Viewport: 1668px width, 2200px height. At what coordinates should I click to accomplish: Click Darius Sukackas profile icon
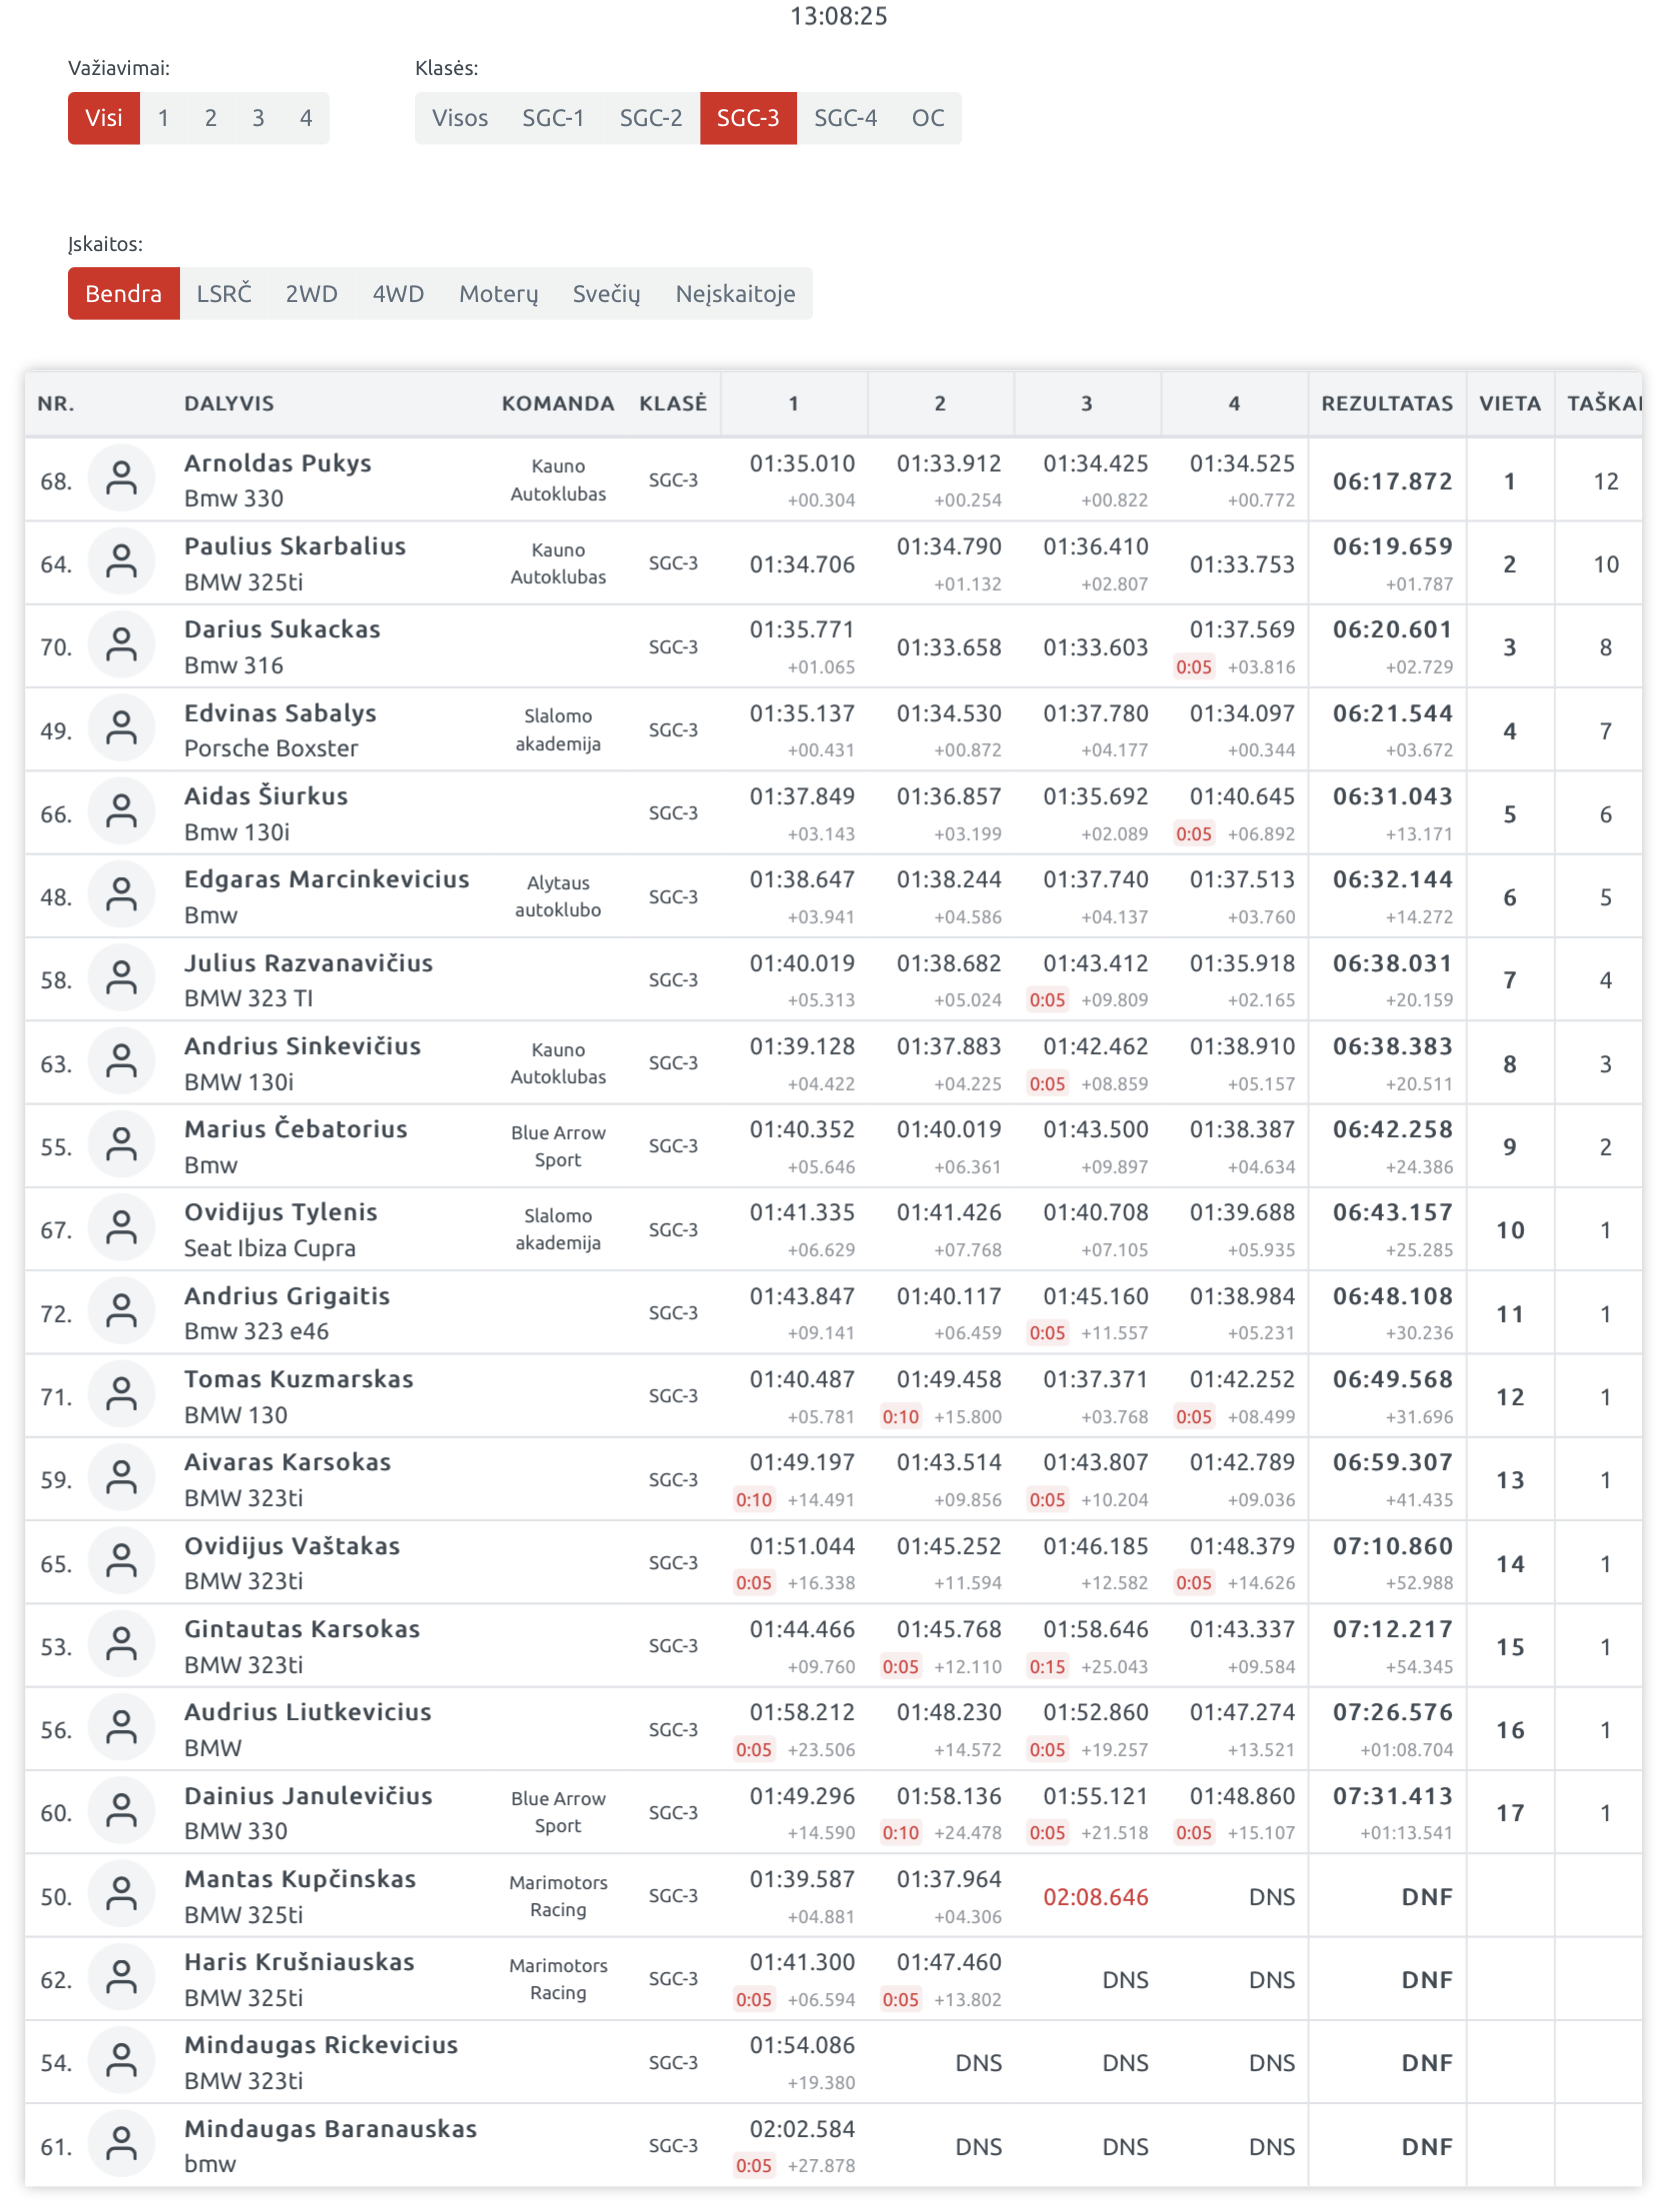click(121, 645)
